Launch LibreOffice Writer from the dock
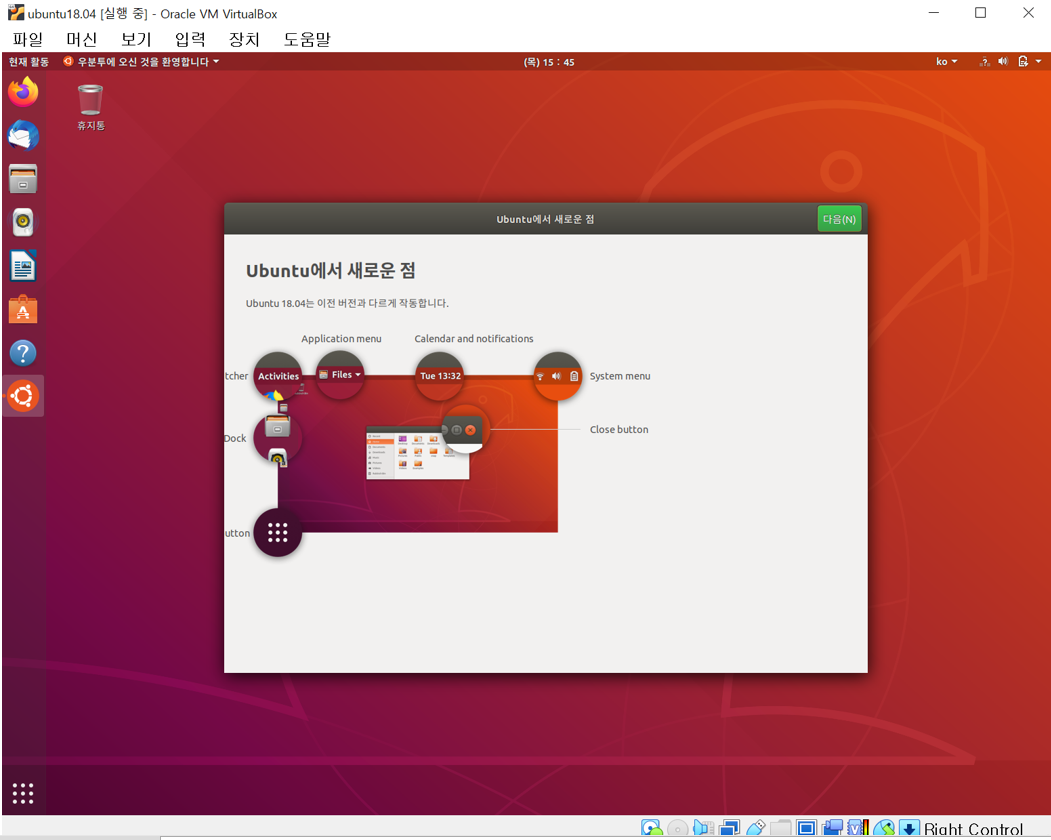Image resolution: width=1051 pixels, height=840 pixels. [23, 266]
